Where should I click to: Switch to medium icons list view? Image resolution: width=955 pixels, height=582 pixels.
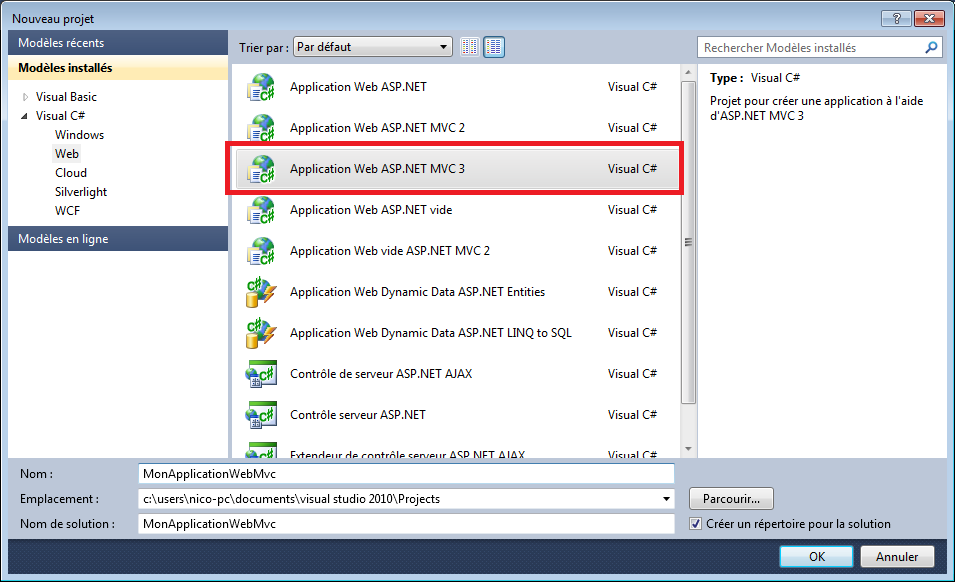(x=494, y=47)
